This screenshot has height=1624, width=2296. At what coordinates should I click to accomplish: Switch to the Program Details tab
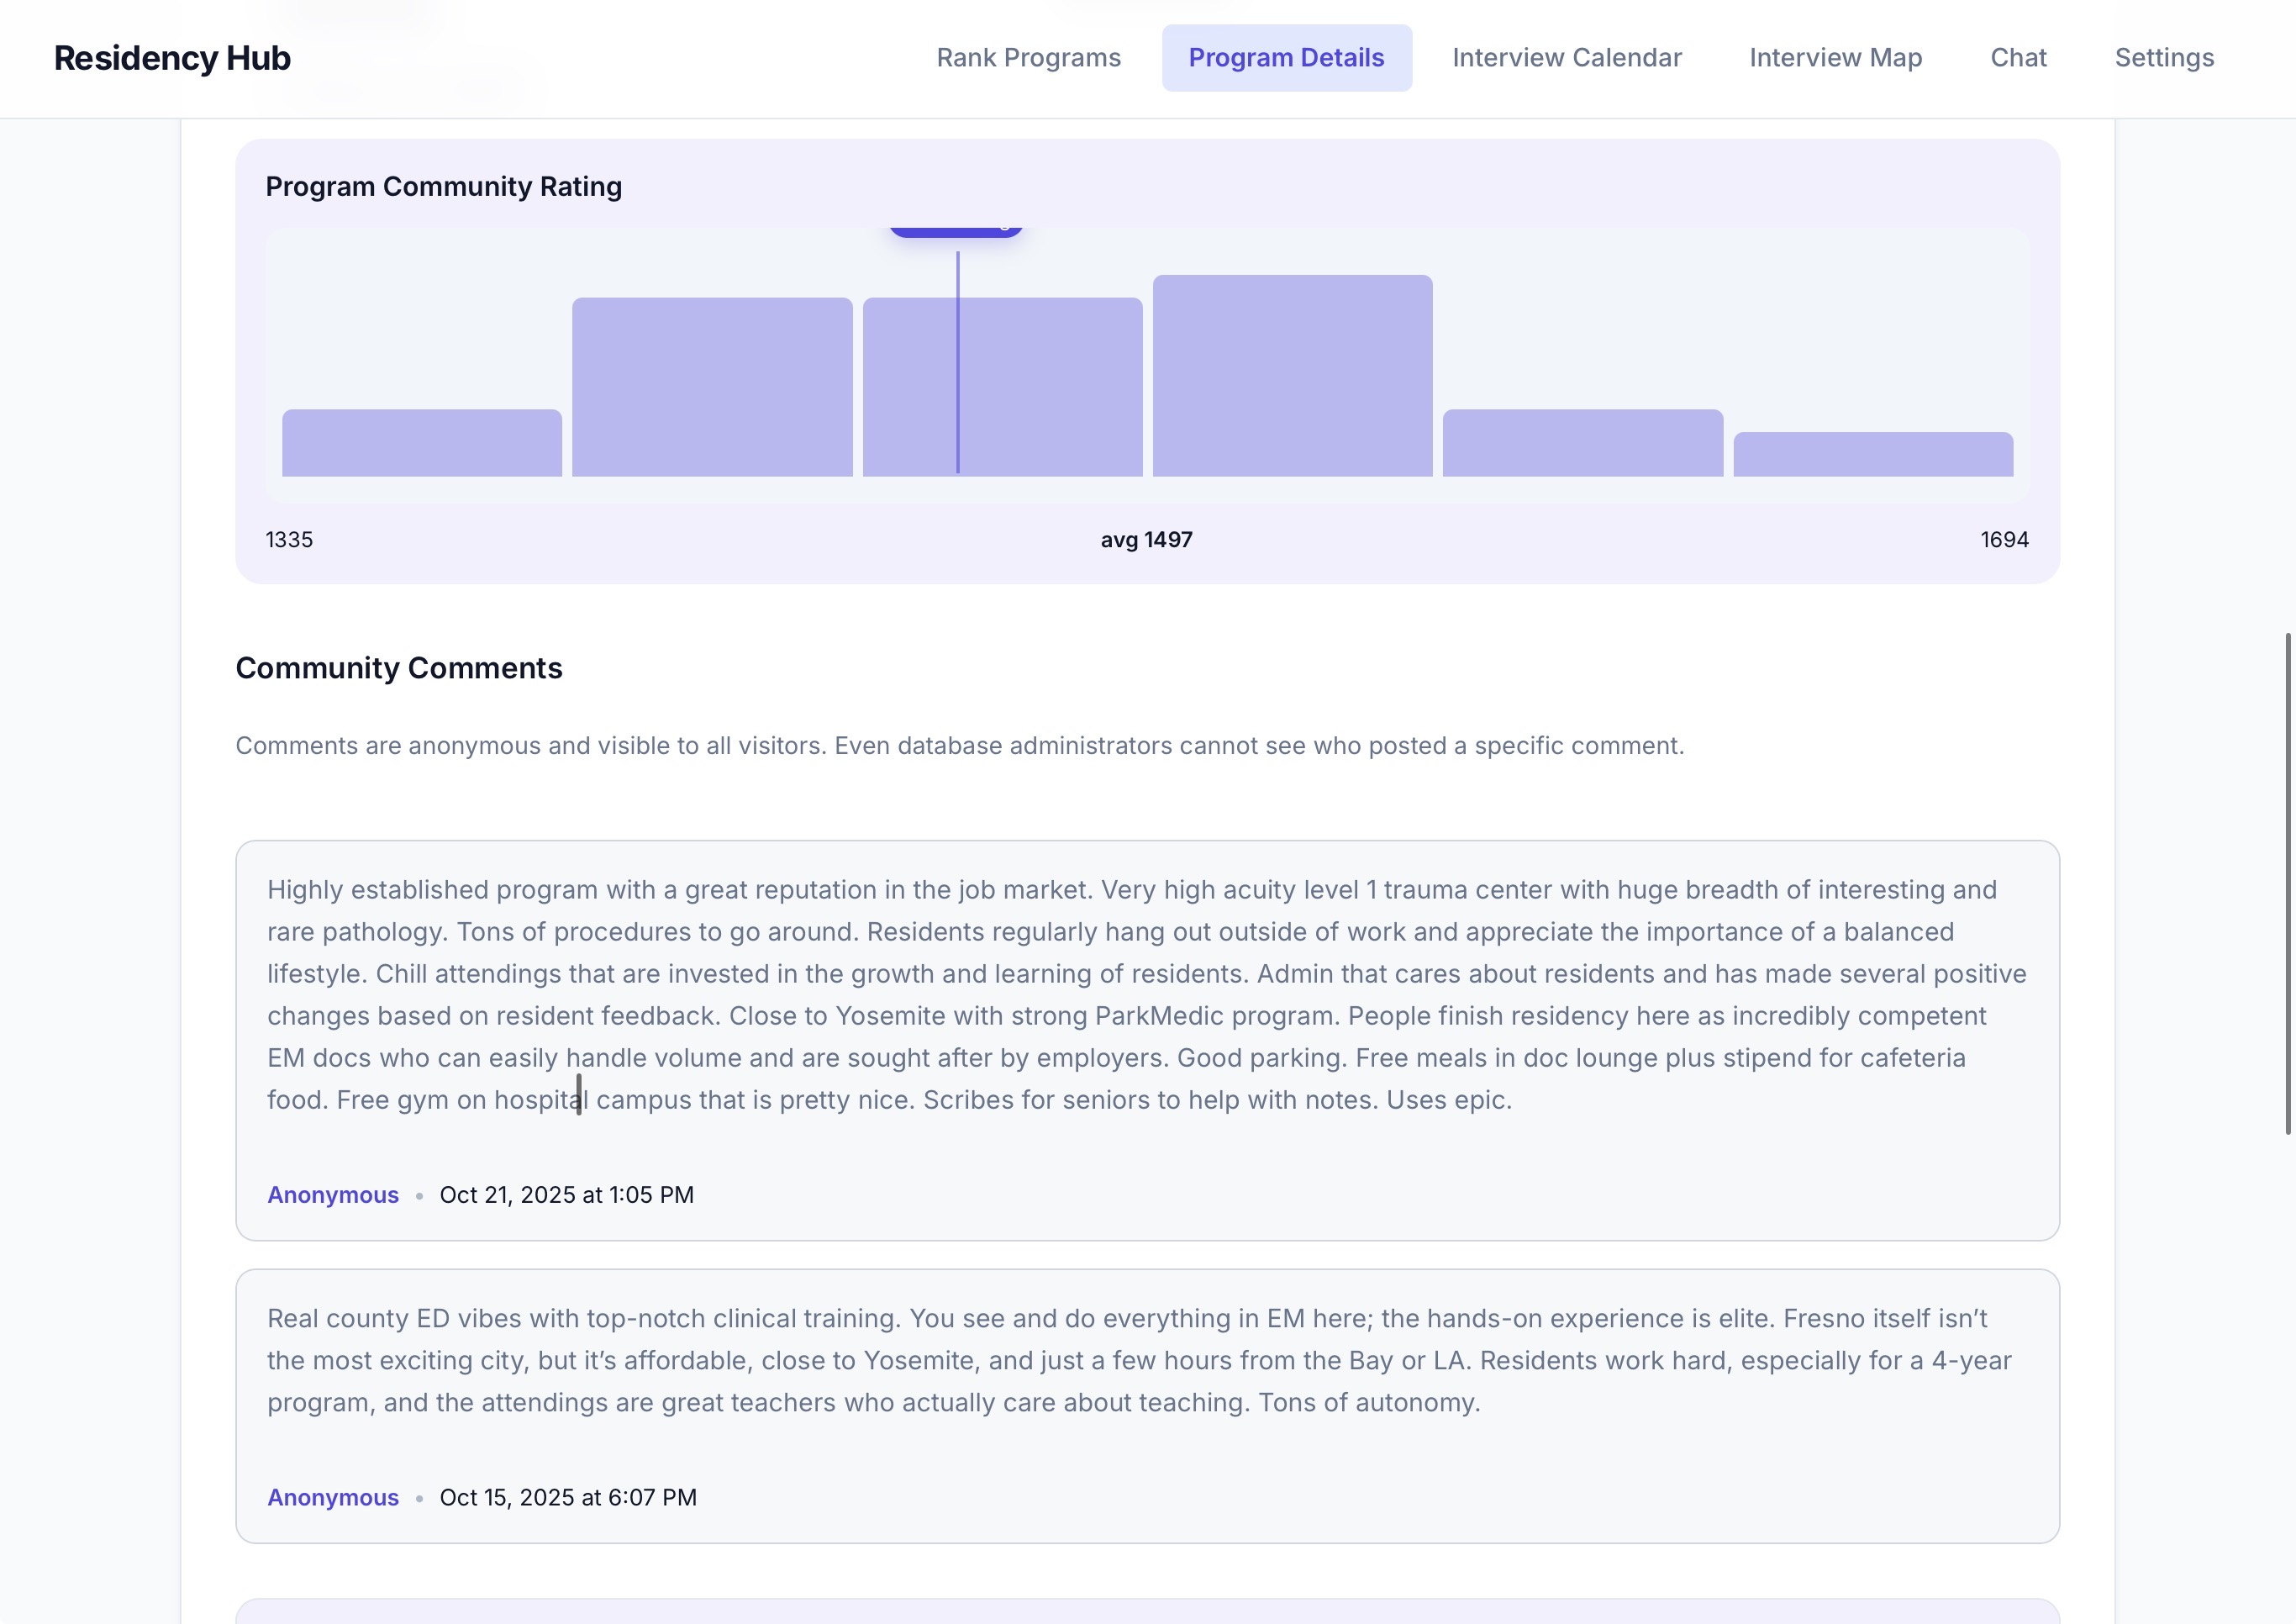[x=1287, y=57]
